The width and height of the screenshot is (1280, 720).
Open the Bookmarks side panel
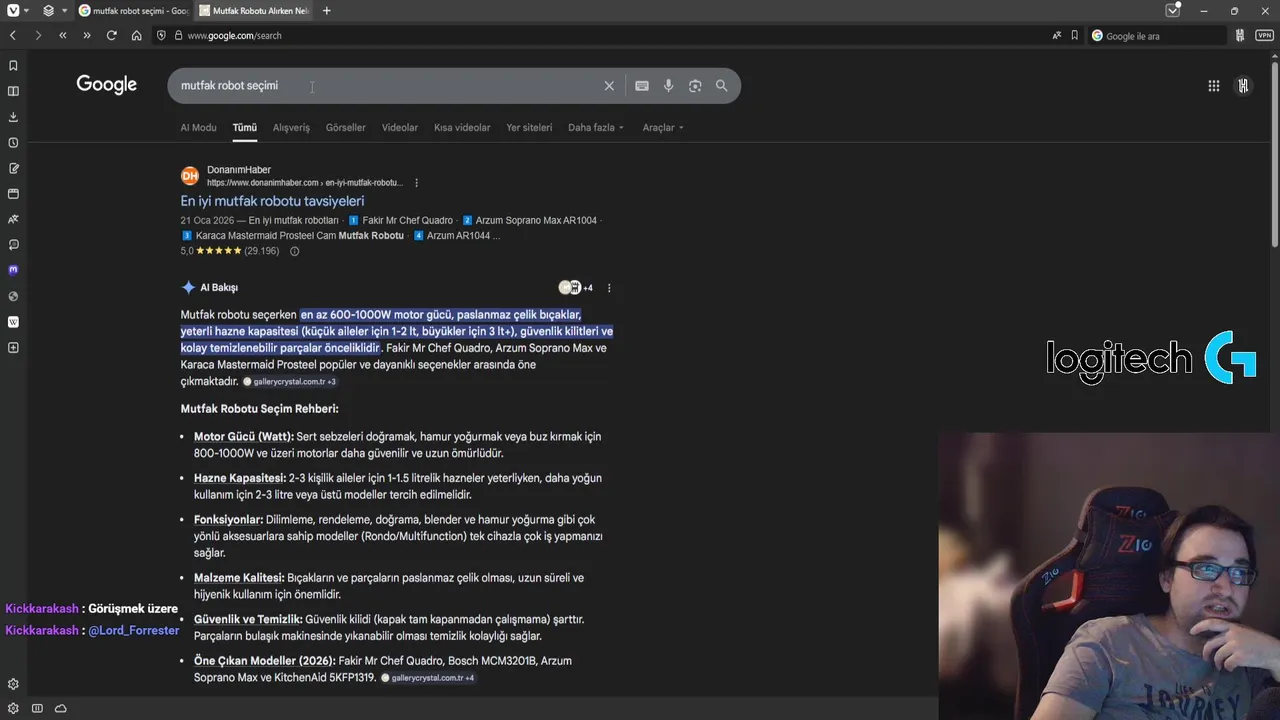pos(13,66)
